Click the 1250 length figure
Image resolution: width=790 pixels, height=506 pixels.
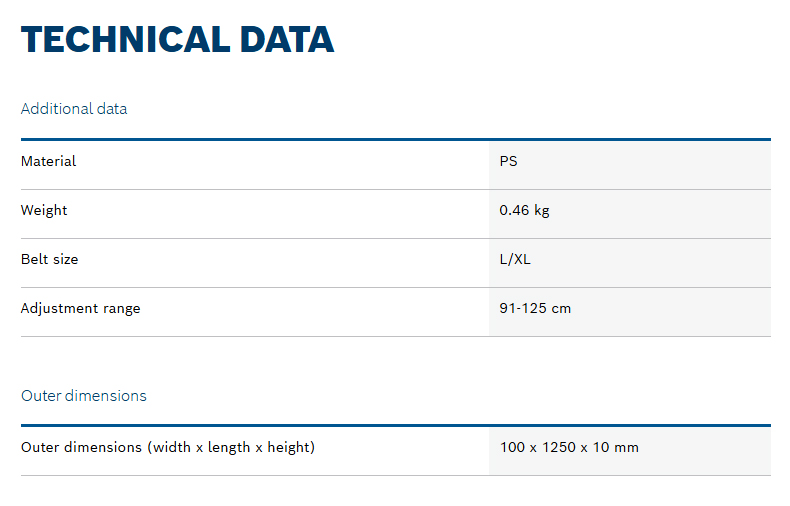pos(559,447)
